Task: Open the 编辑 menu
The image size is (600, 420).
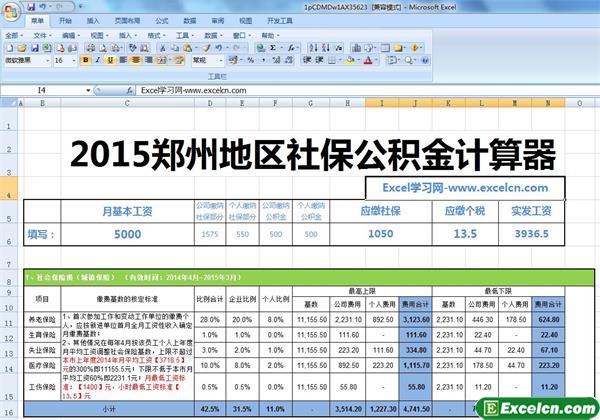Action: point(71,36)
